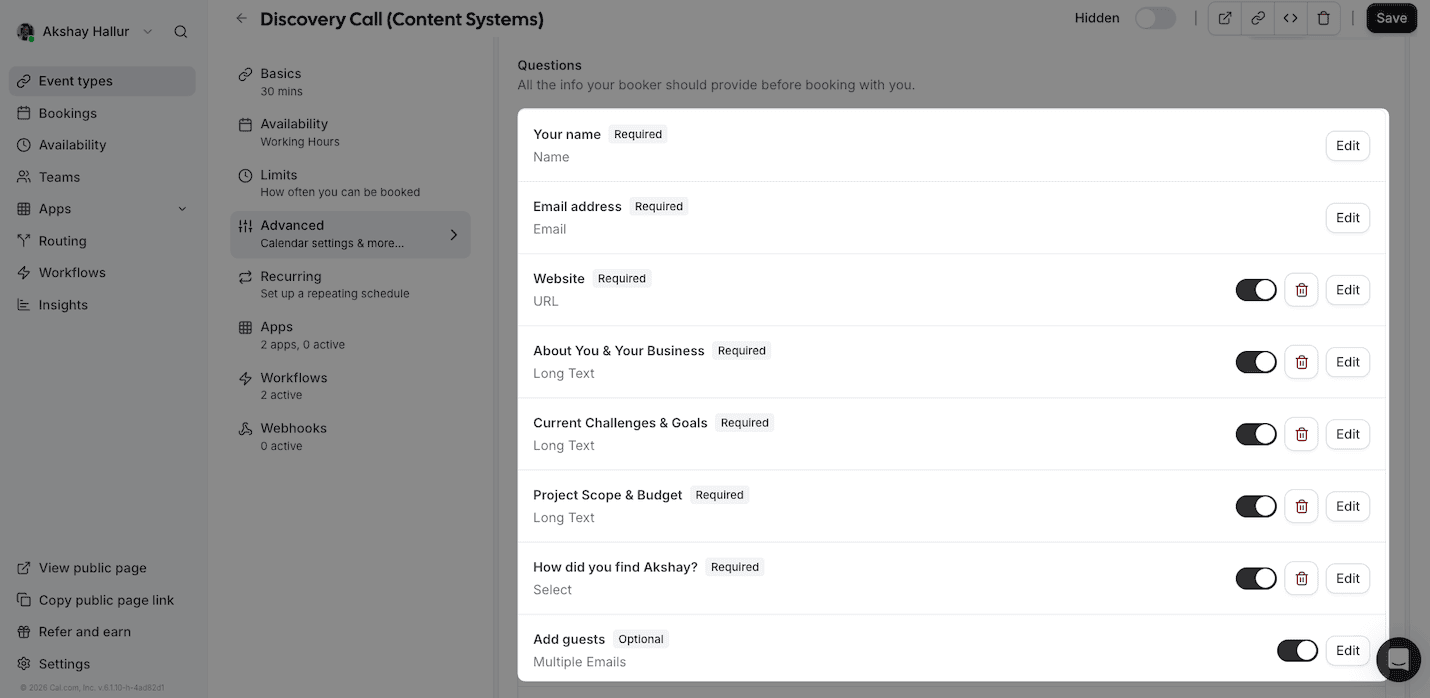Edit the Email address question
Viewport: 1430px width, 698px height.
[1347, 218]
